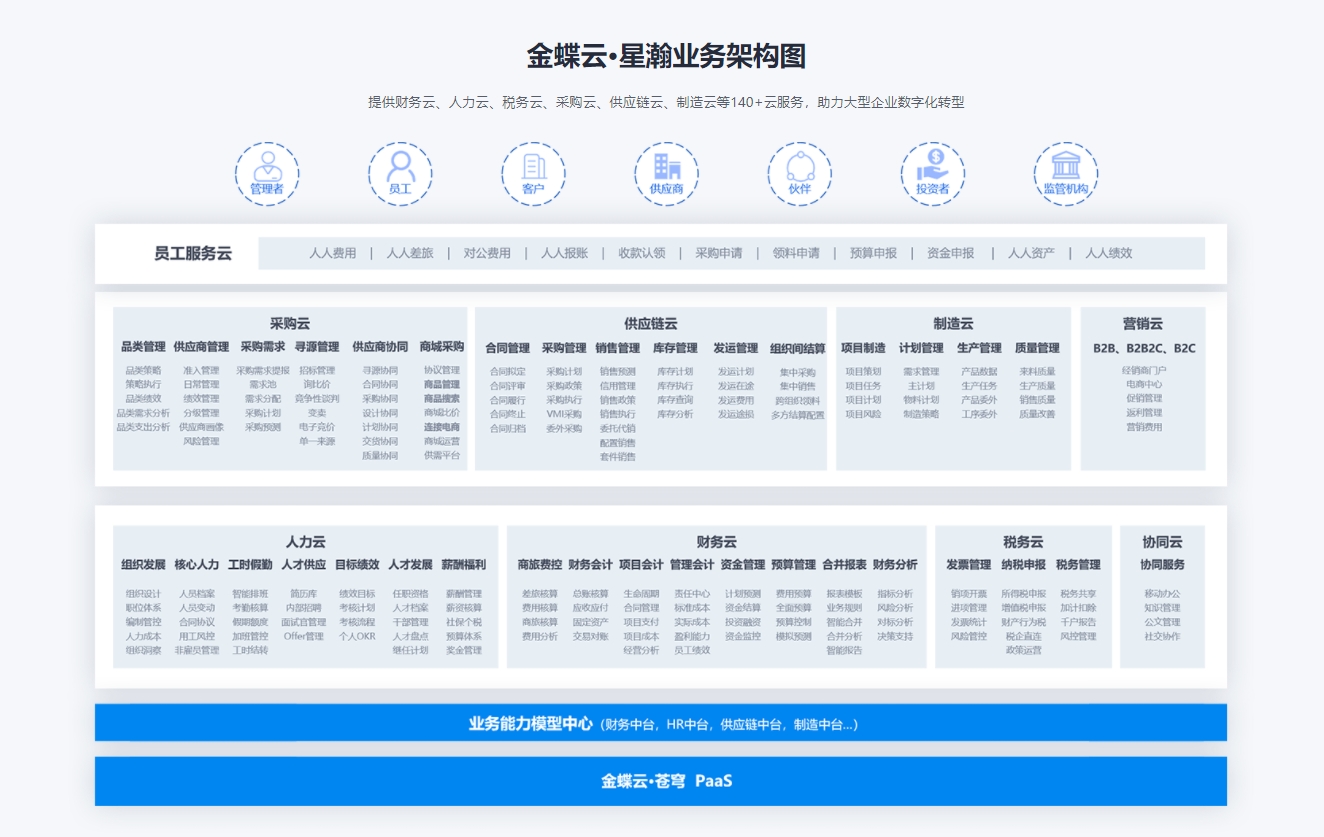Click 发运途损 under 发运管理
Screen dimensions: 1324x837
(x=735, y=414)
